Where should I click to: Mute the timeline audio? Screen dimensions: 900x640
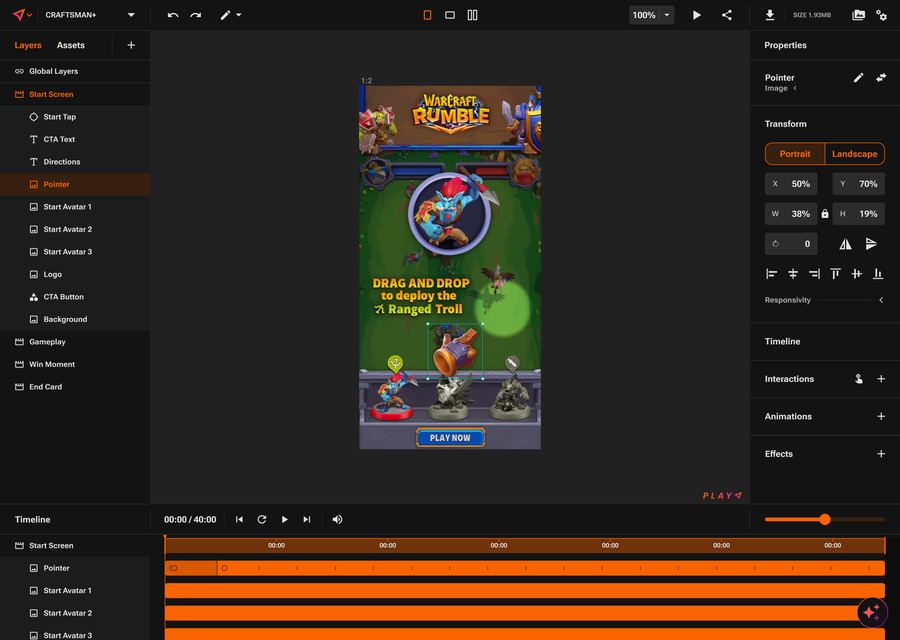point(337,519)
